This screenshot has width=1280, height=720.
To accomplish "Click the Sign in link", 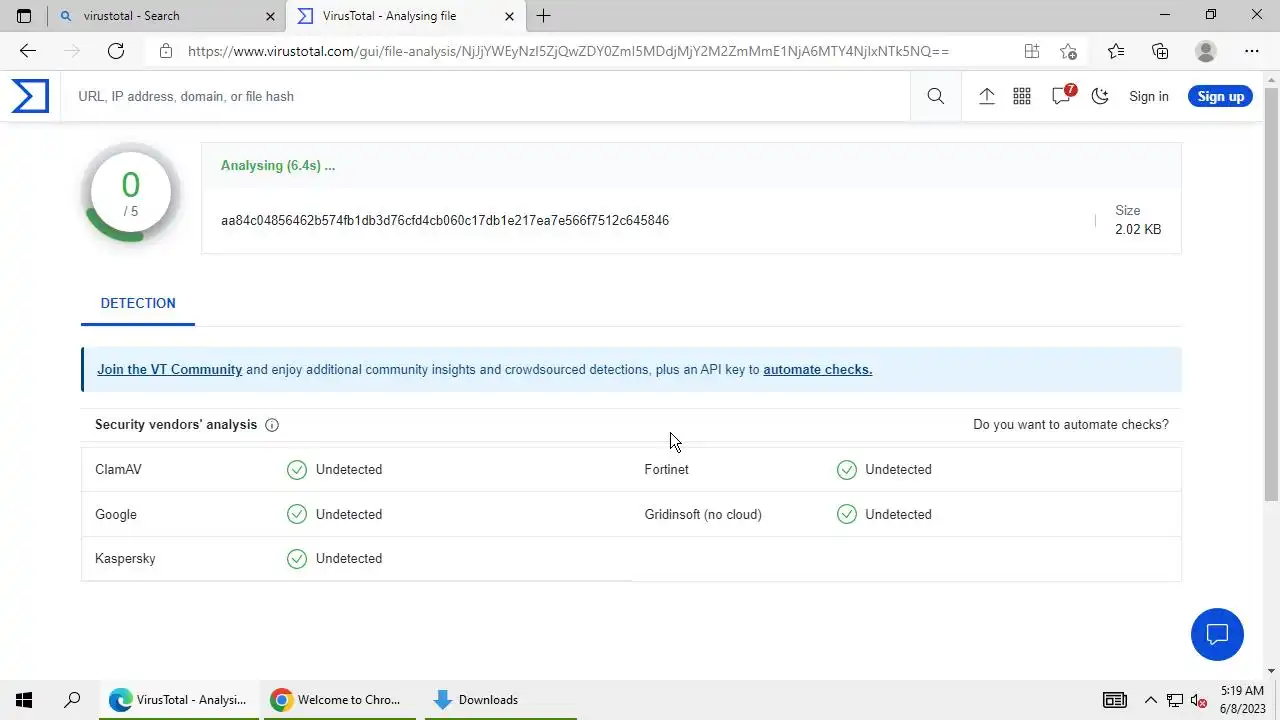I will pos(1148,96).
